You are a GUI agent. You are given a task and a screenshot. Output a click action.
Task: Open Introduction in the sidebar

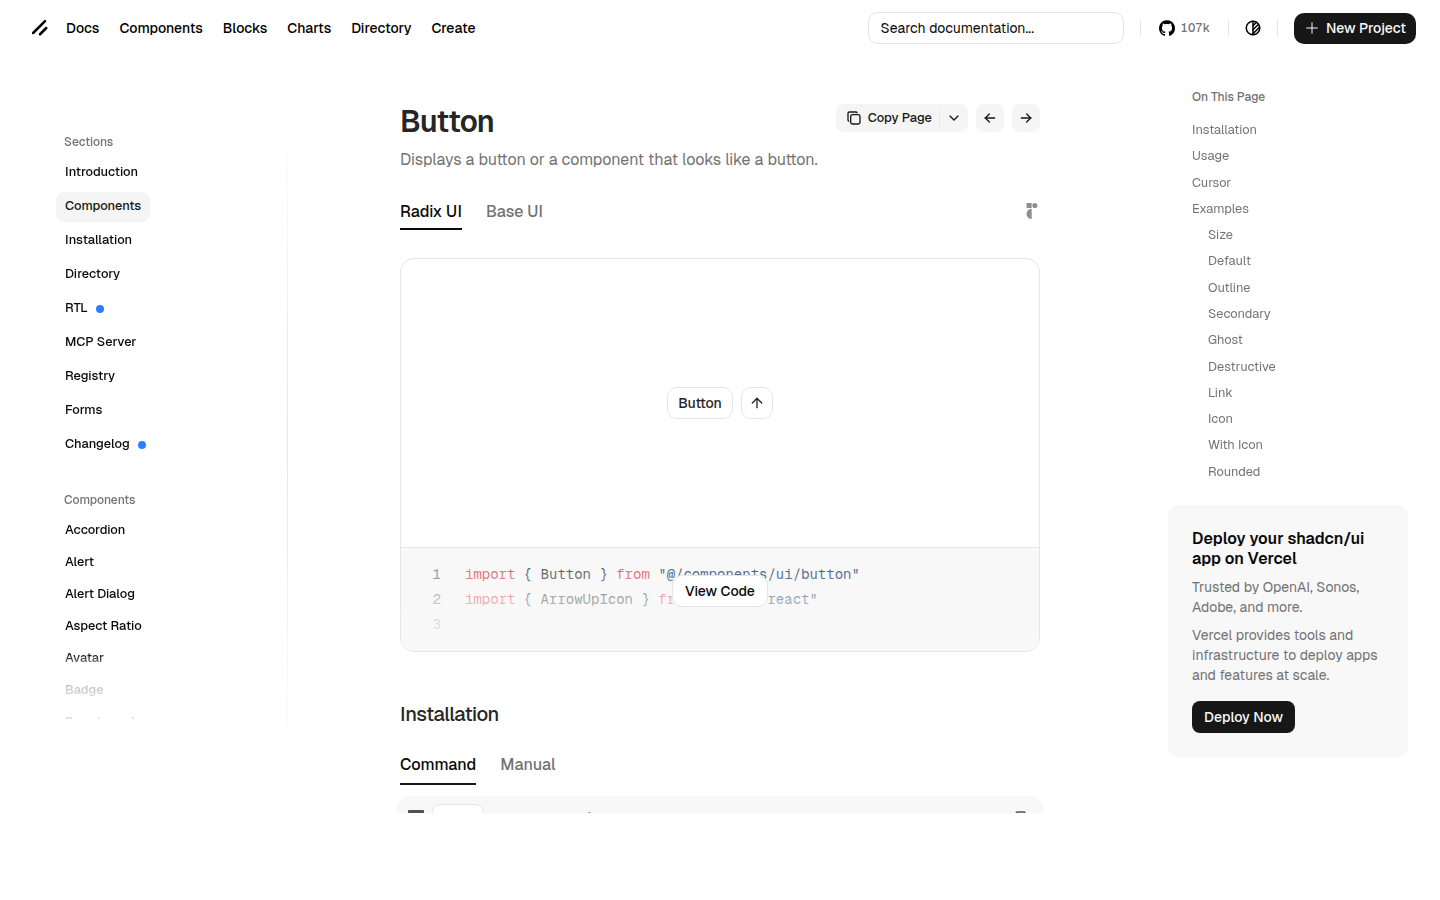tap(101, 172)
